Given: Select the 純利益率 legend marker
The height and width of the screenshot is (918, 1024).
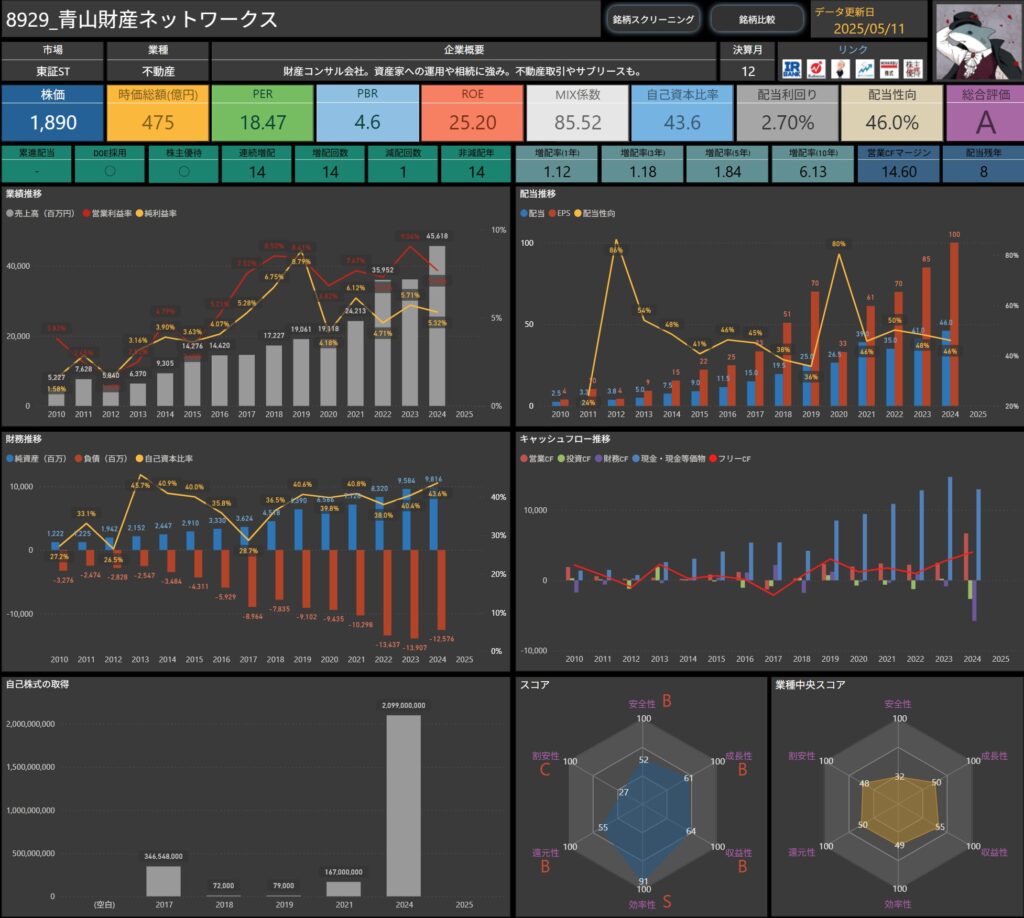Looking at the screenshot, I should pyautogui.click(x=139, y=214).
